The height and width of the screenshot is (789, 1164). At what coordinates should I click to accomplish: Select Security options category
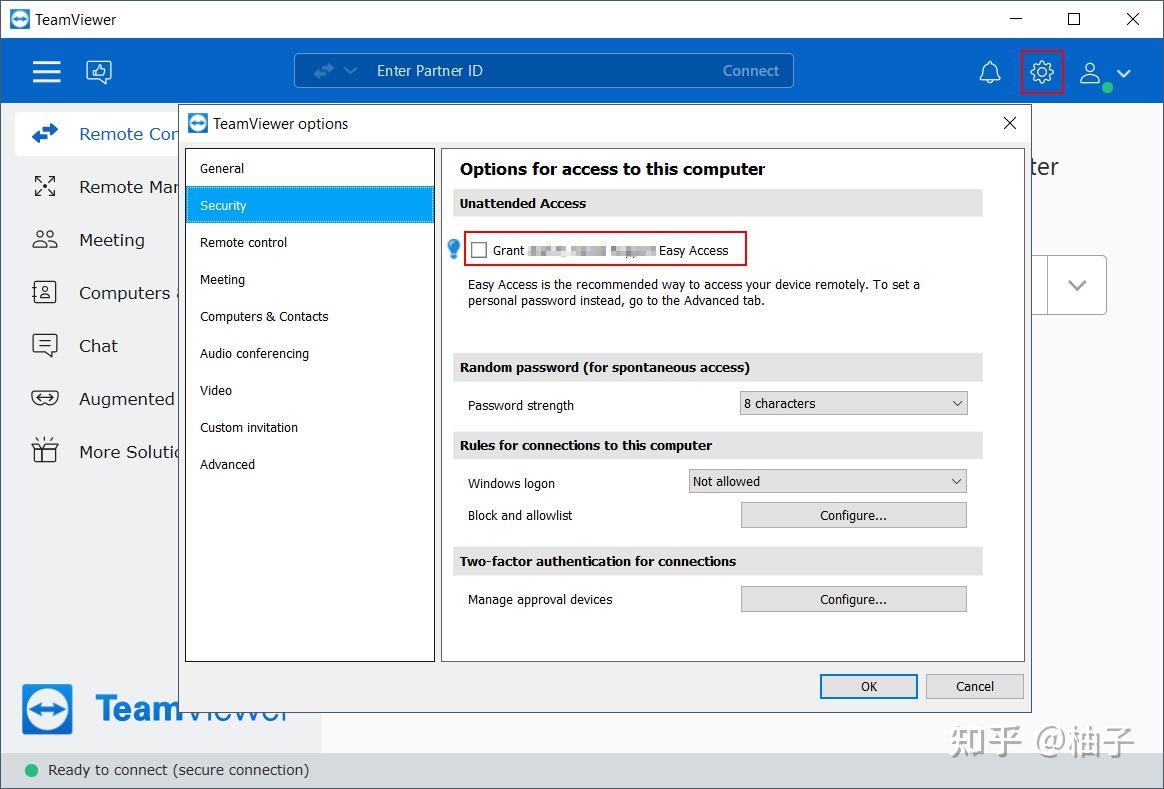click(310, 205)
